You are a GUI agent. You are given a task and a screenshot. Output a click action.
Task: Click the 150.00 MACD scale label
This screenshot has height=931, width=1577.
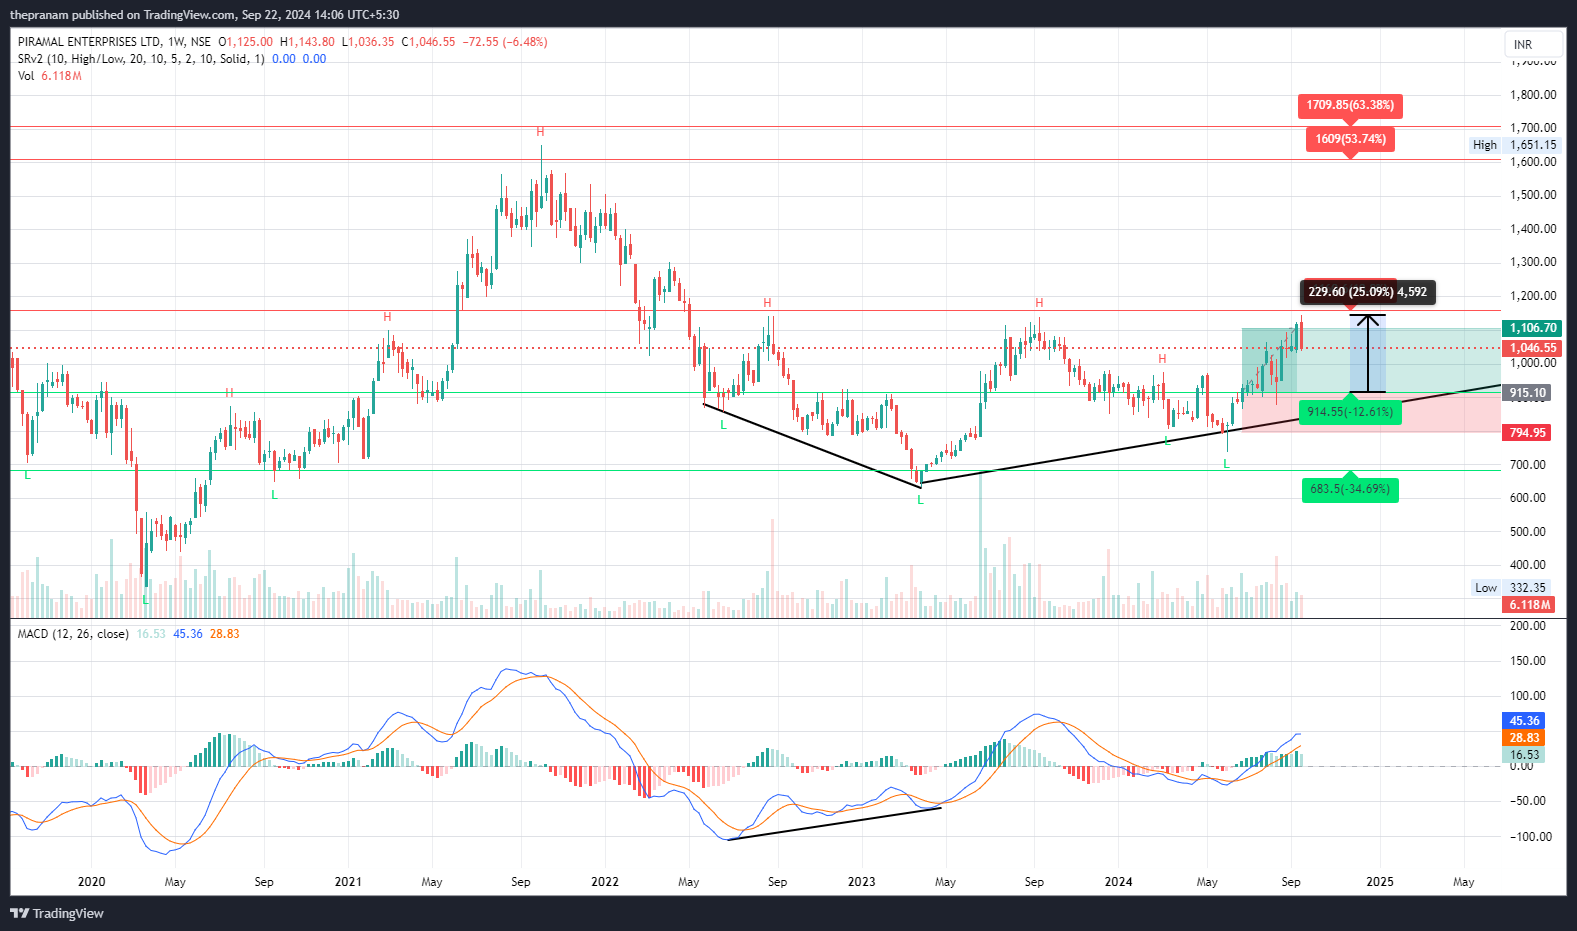click(x=1528, y=661)
